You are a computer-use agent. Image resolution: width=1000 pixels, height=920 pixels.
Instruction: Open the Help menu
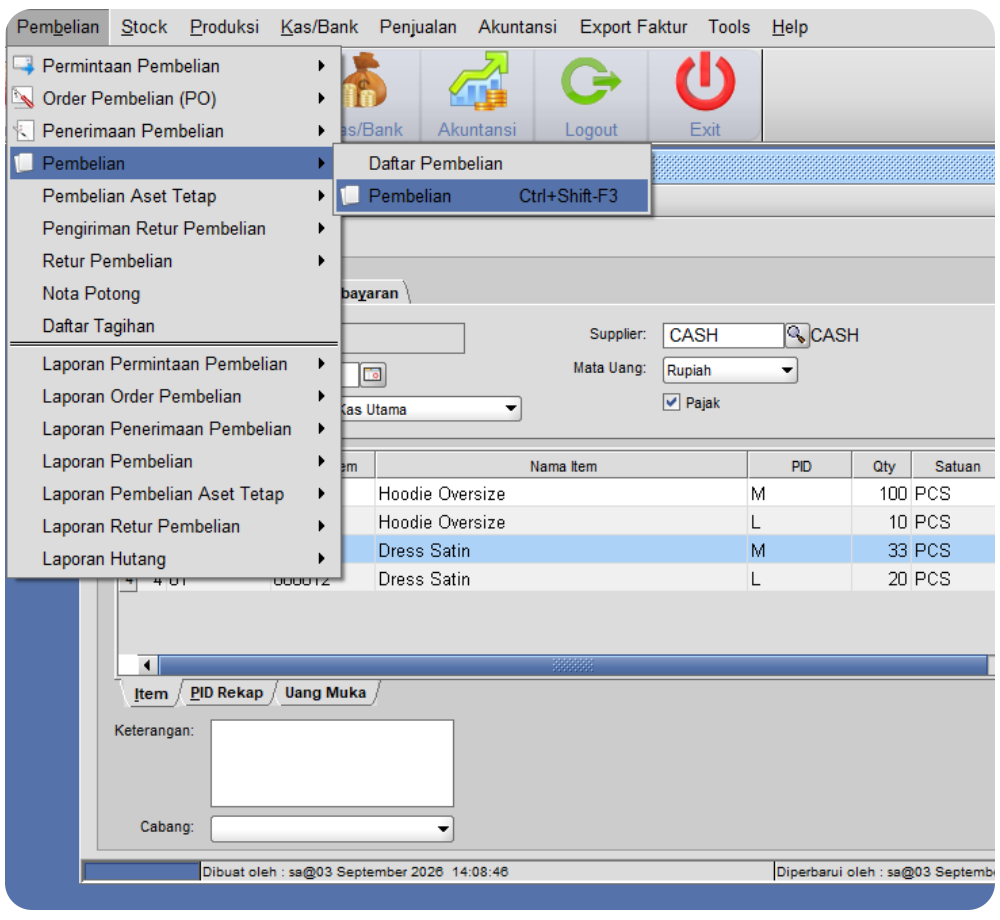[790, 27]
